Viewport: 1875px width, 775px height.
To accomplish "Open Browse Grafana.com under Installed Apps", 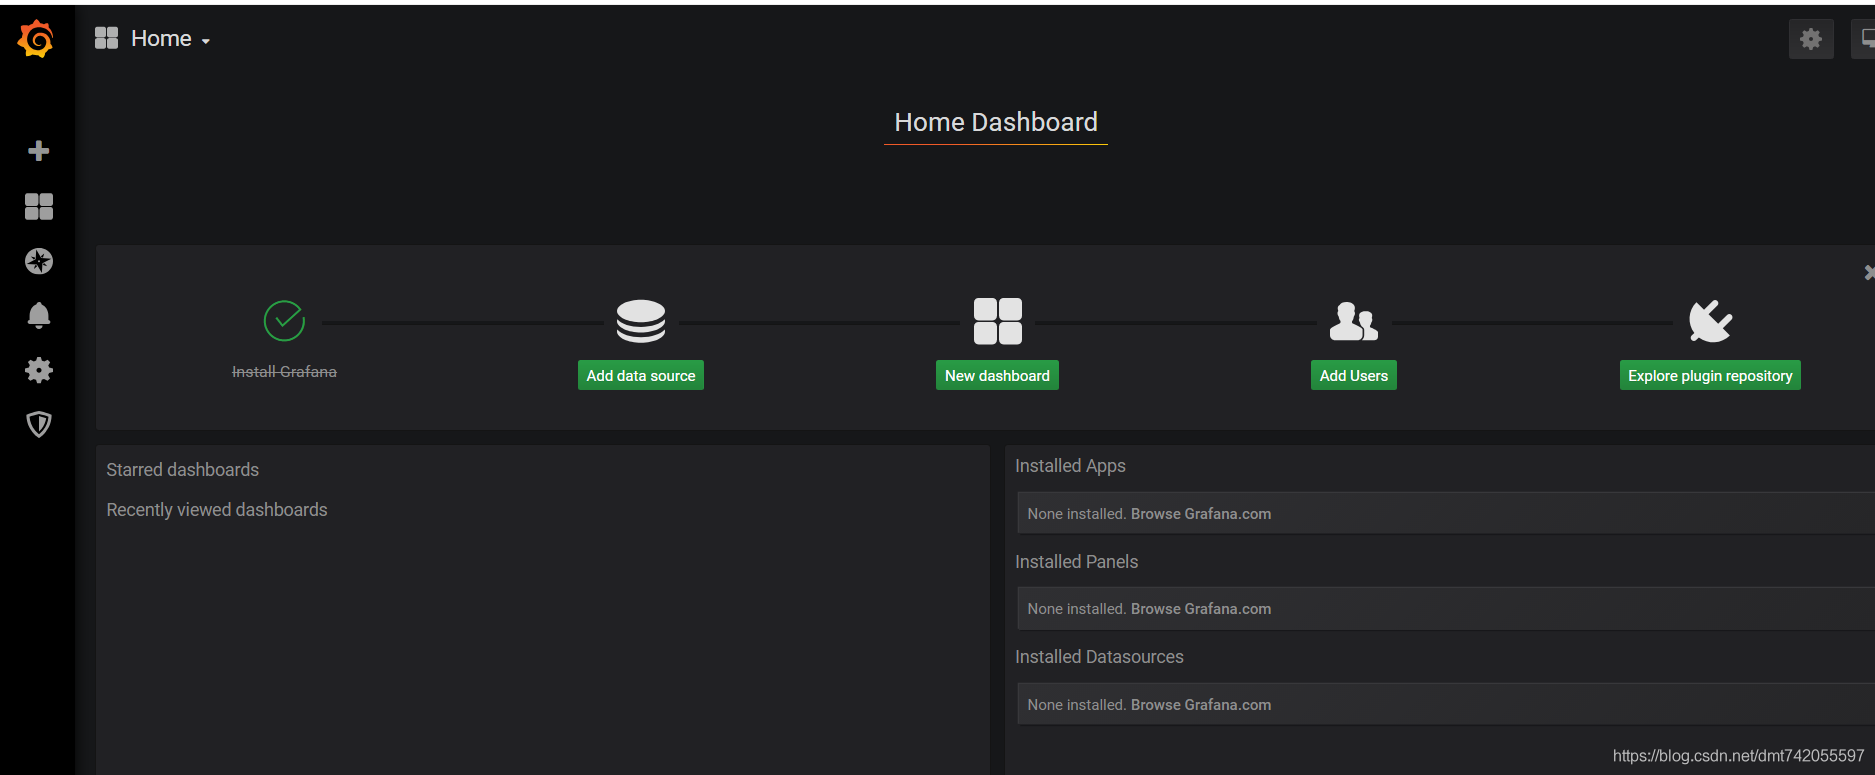I will click(1201, 514).
